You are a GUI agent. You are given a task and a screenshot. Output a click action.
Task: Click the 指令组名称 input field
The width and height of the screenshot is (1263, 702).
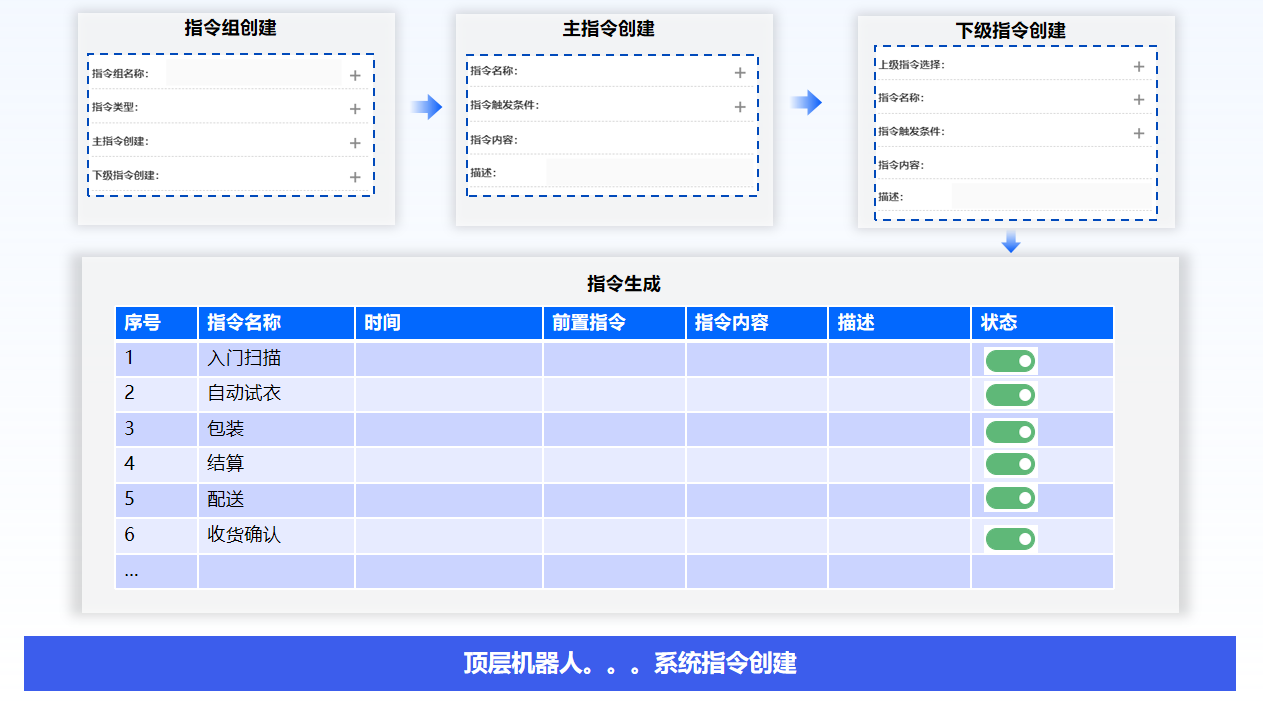click(x=253, y=73)
